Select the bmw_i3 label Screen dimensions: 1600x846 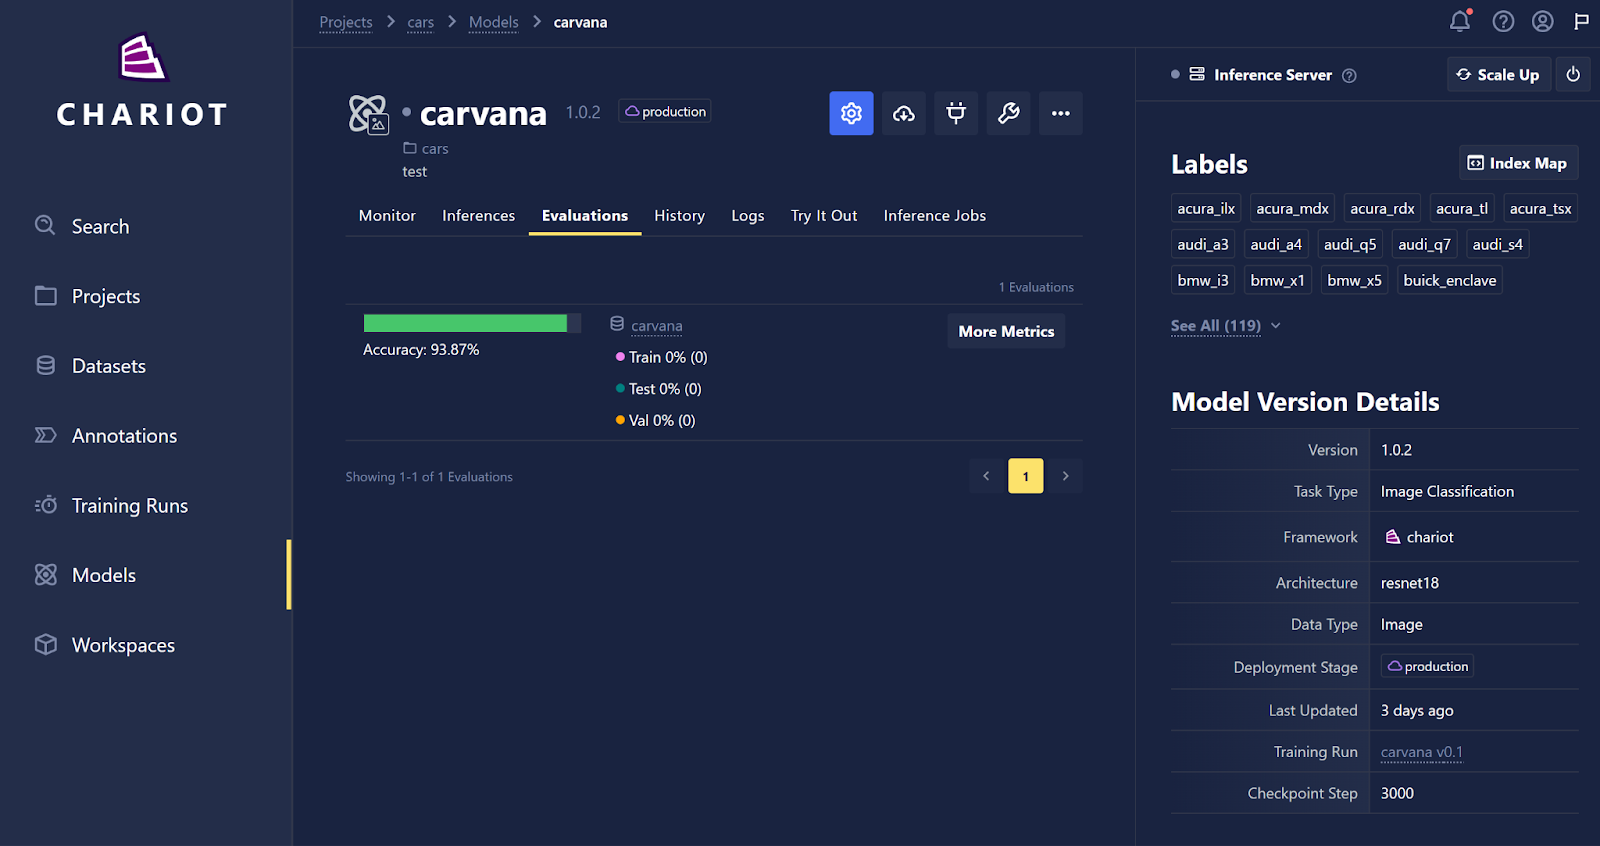tap(1203, 280)
